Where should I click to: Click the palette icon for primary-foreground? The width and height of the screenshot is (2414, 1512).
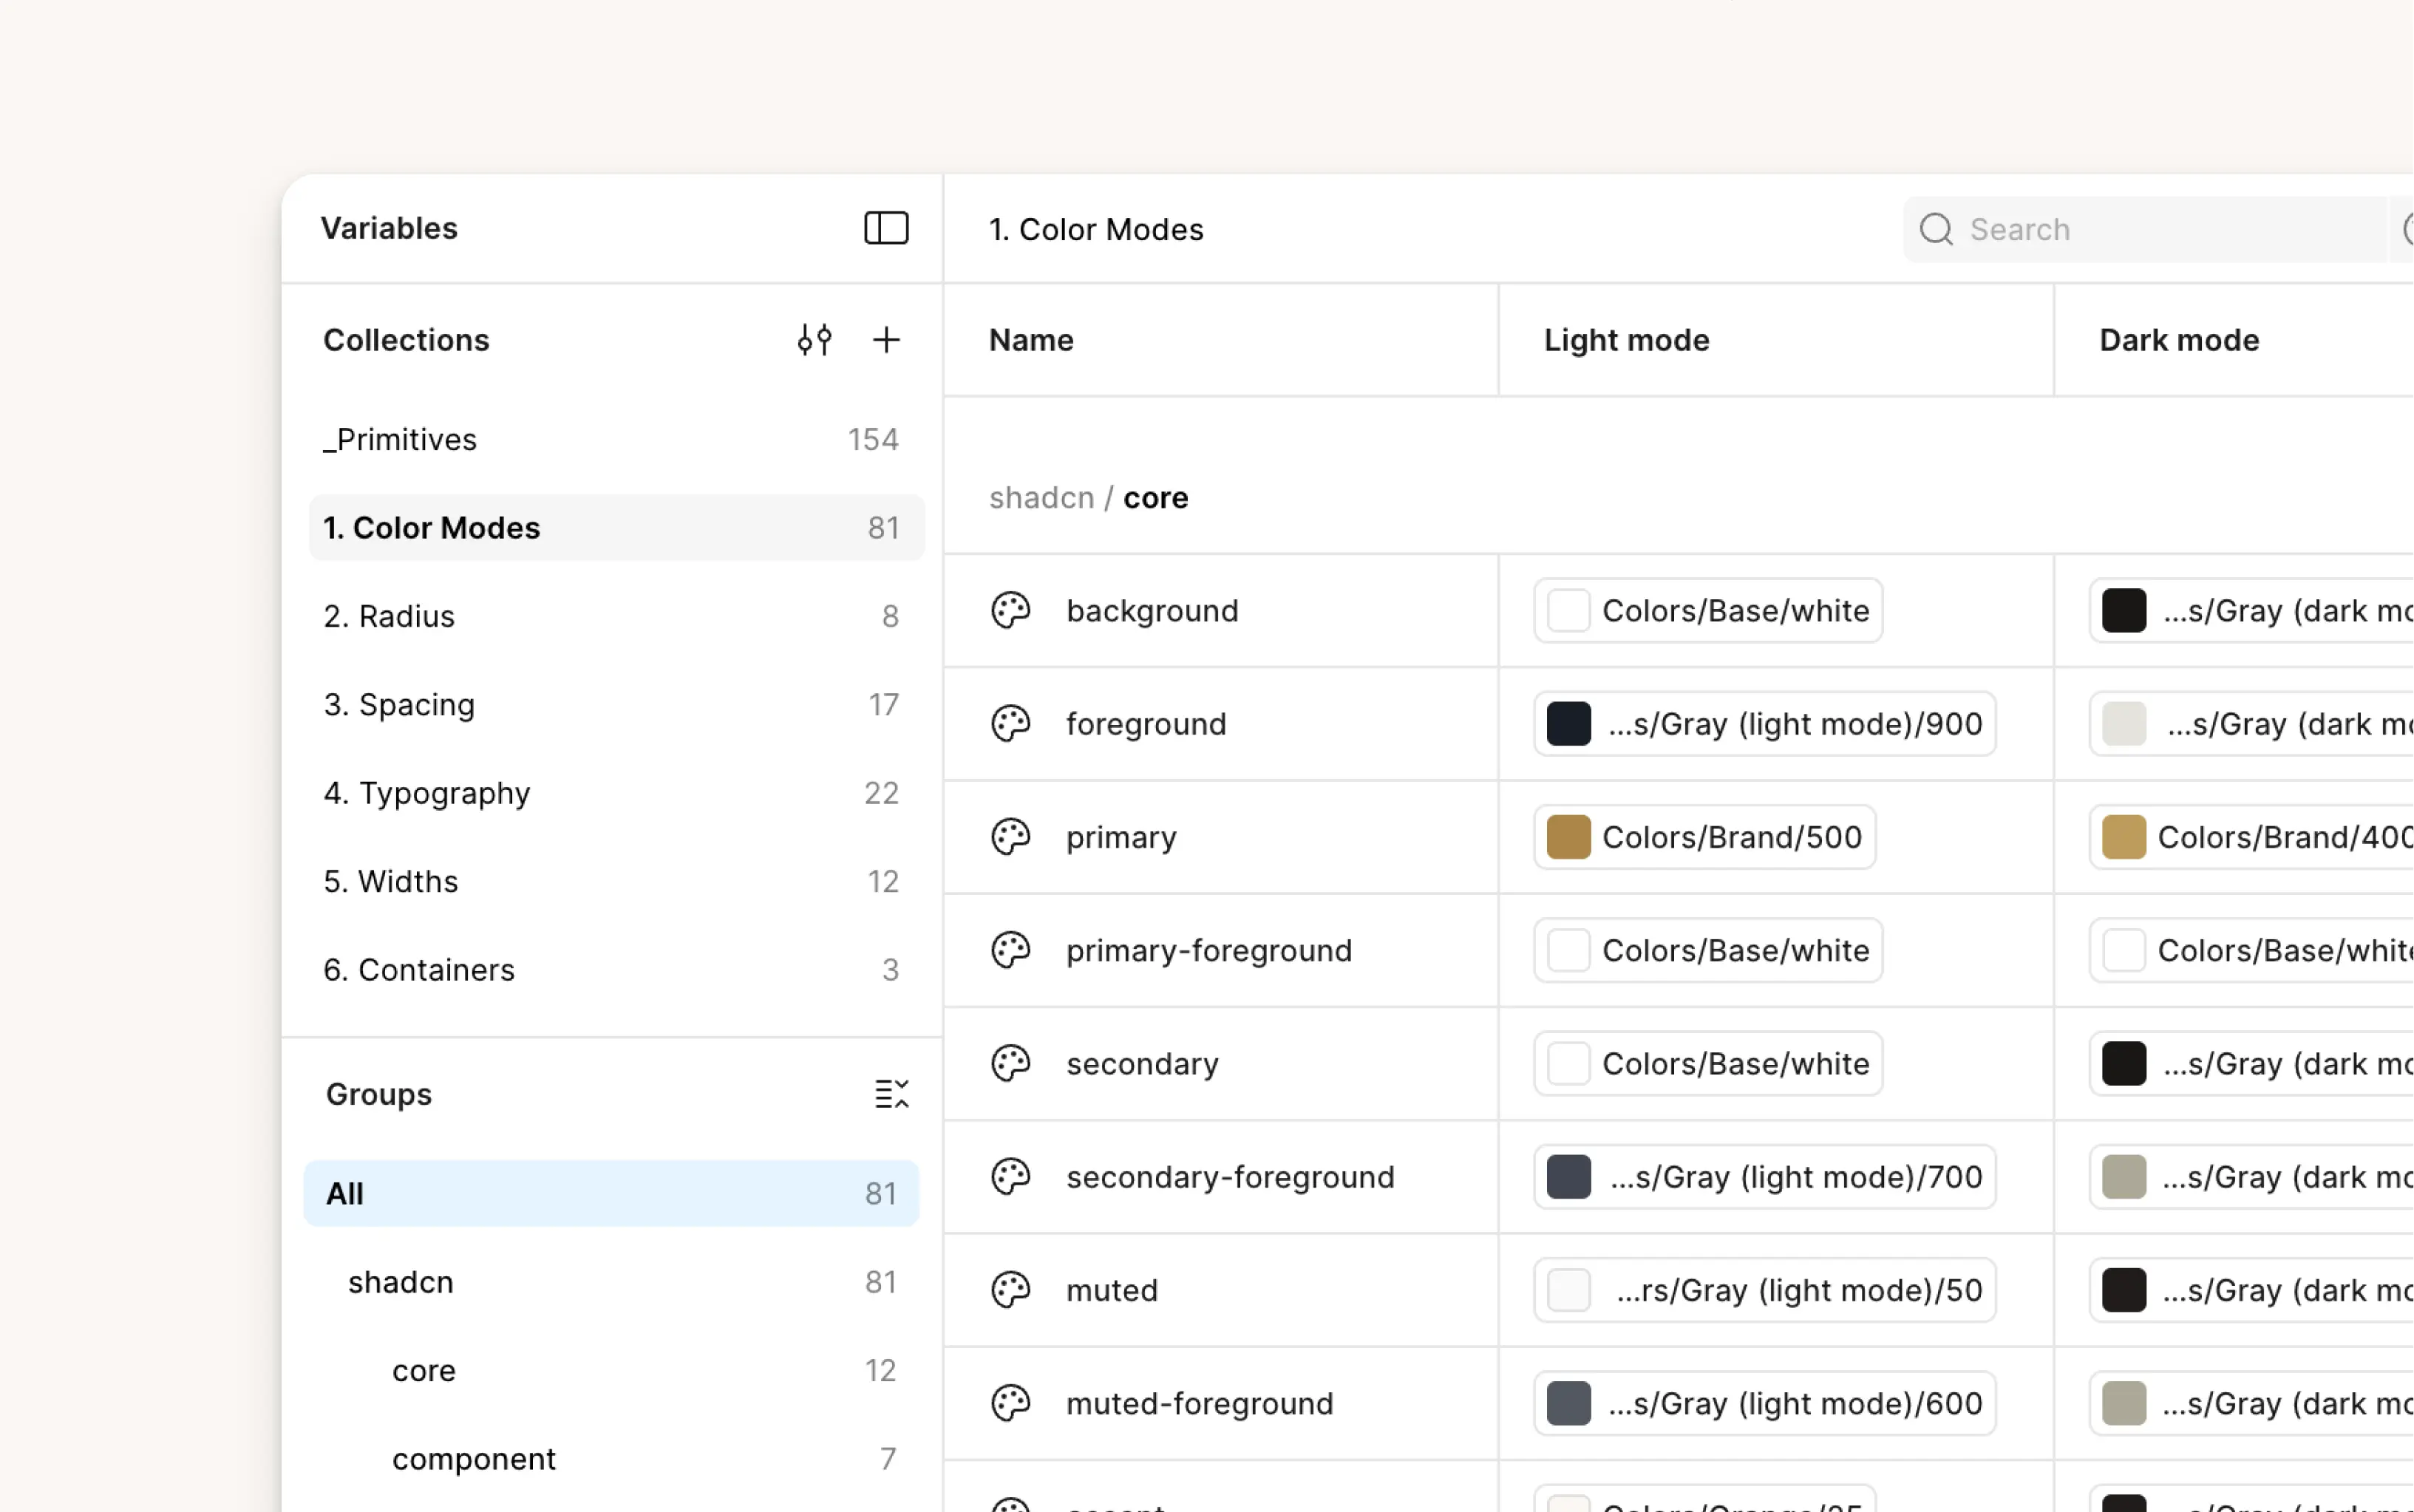click(1010, 950)
